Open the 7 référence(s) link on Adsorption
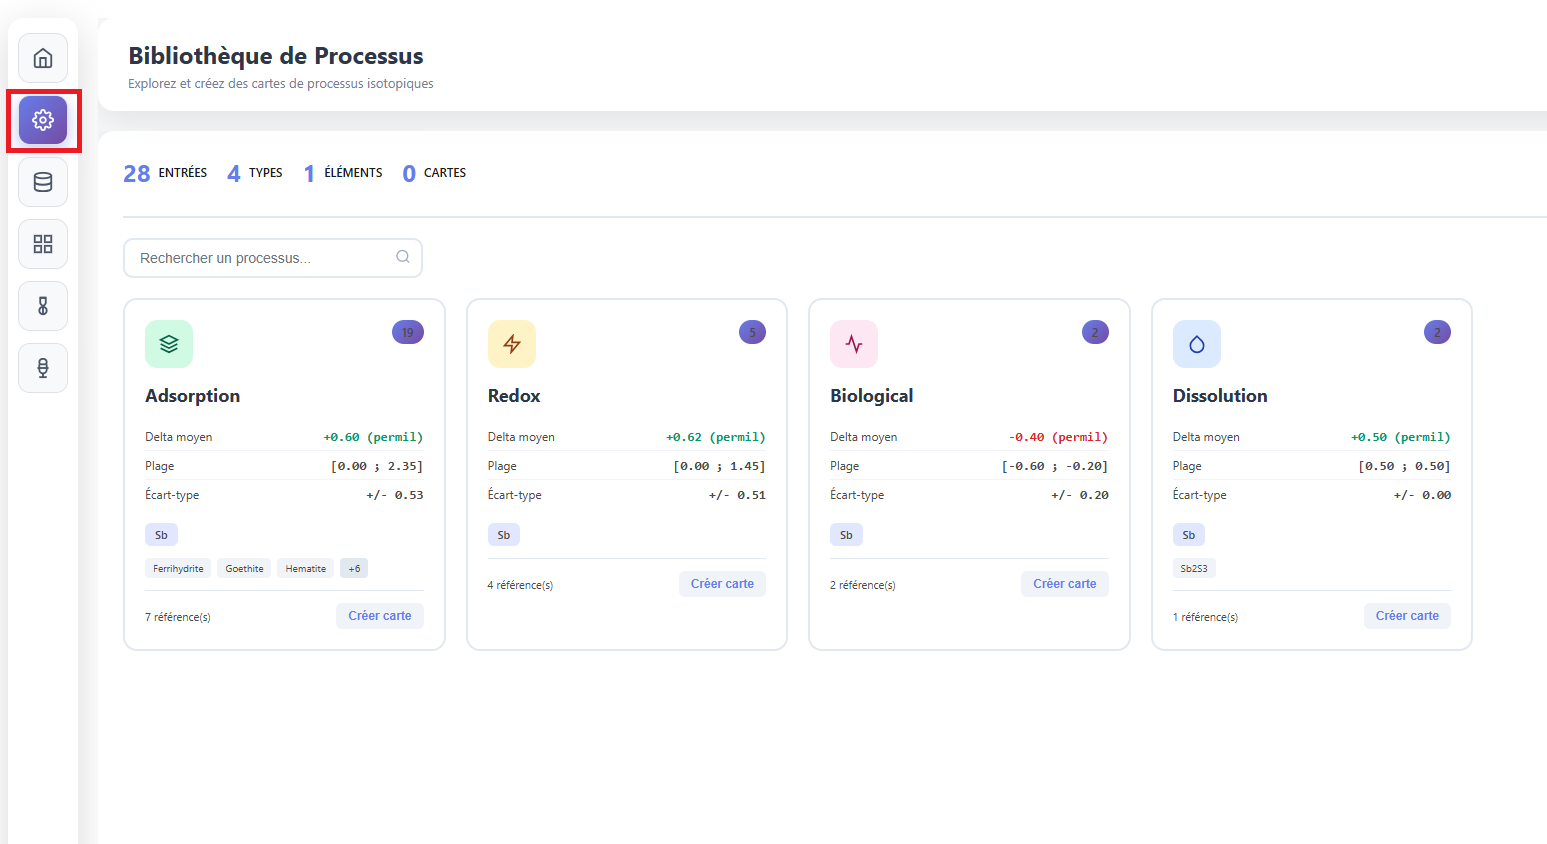 point(178,616)
